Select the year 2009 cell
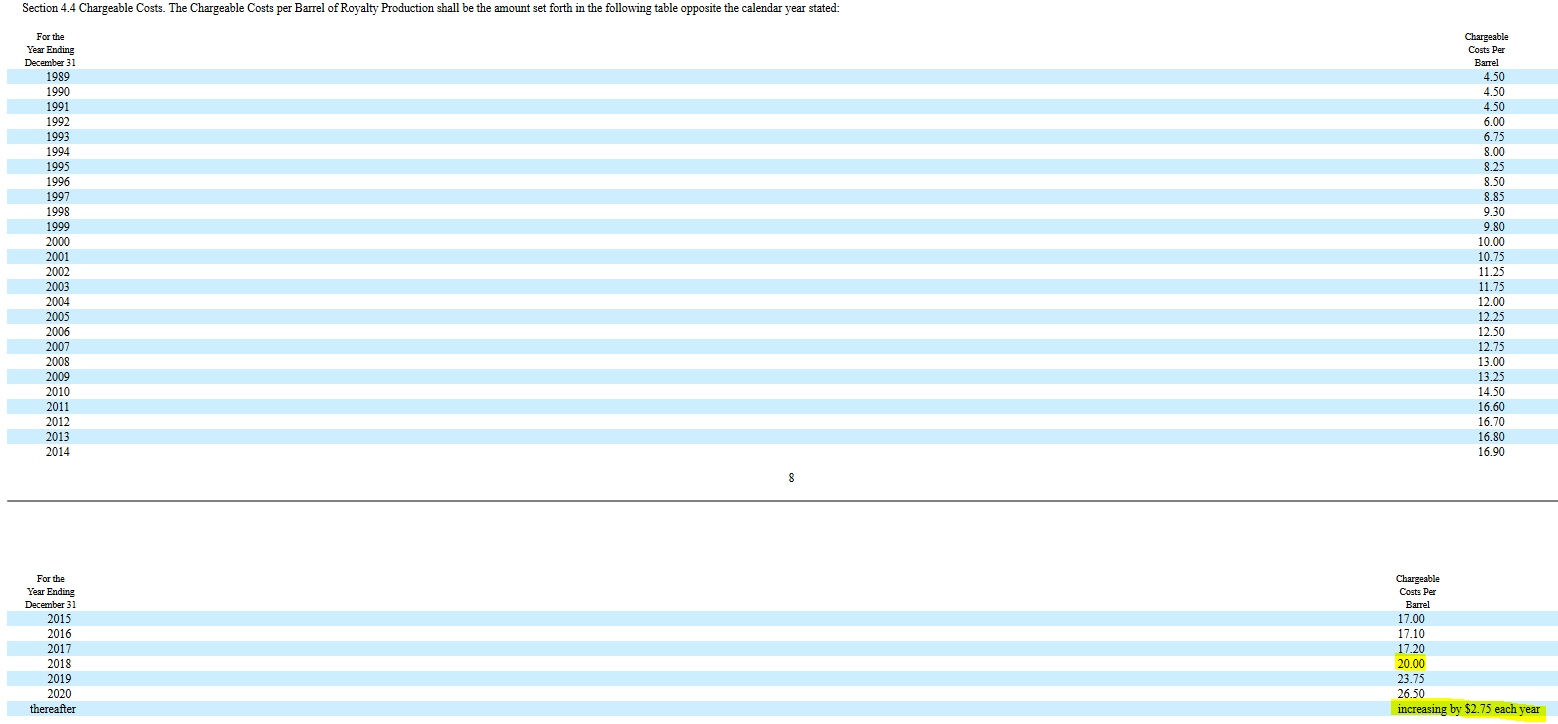The height and width of the screenshot is (724, 1558). (x=58, y=376)
